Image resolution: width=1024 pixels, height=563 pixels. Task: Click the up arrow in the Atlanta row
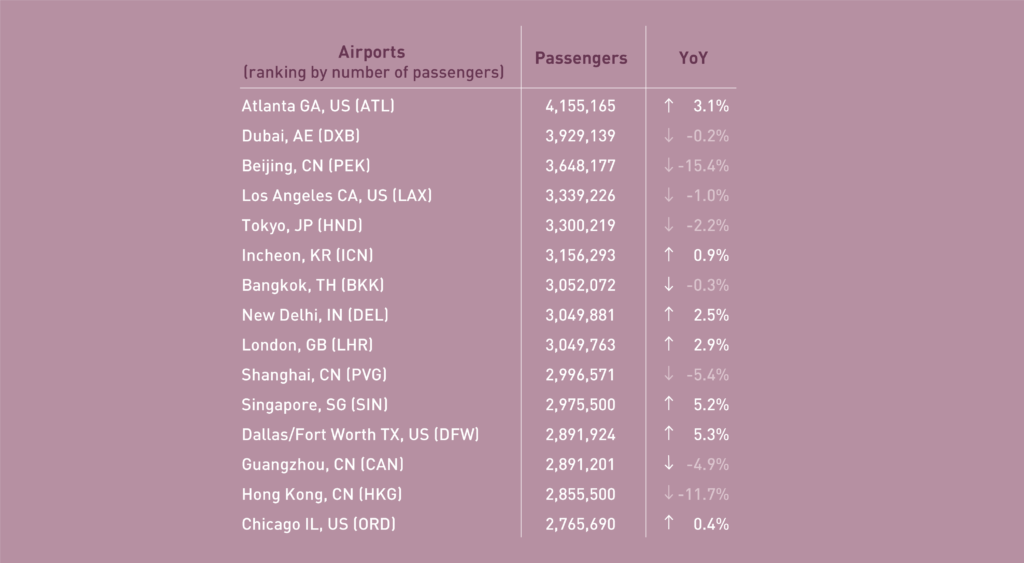pyautogui.click(x=668, y=105)
